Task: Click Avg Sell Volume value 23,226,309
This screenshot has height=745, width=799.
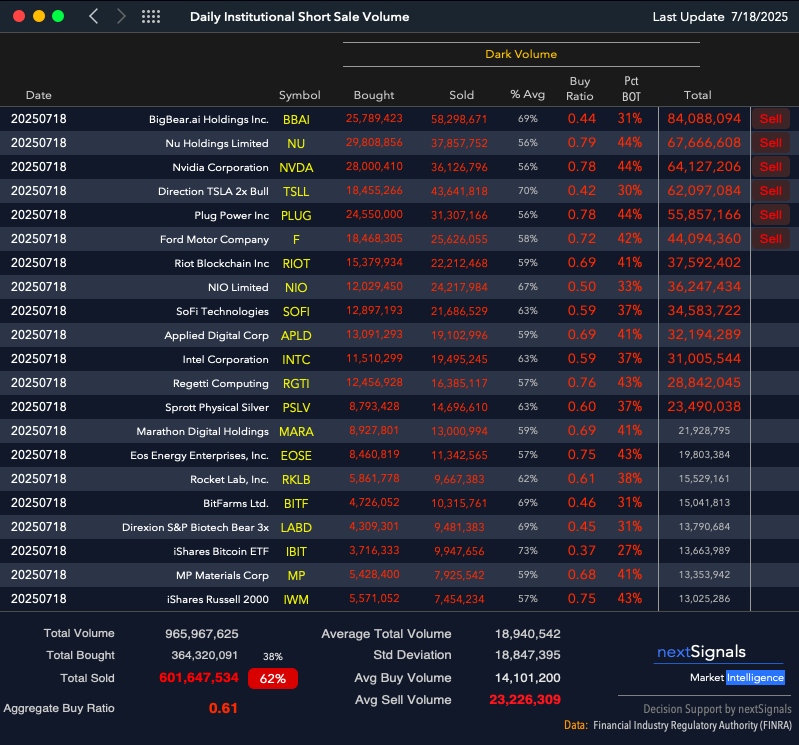Action: pyautogui.click(x=525, y=700)
